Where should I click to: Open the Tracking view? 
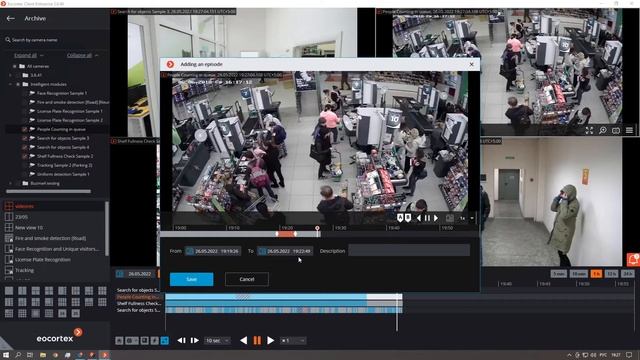tap(24, 270)
